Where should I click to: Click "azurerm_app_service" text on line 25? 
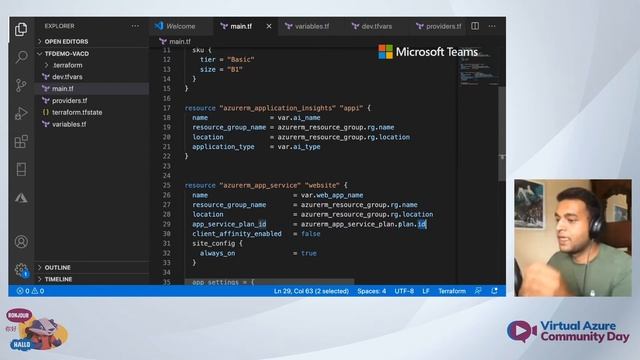[260, 185]
